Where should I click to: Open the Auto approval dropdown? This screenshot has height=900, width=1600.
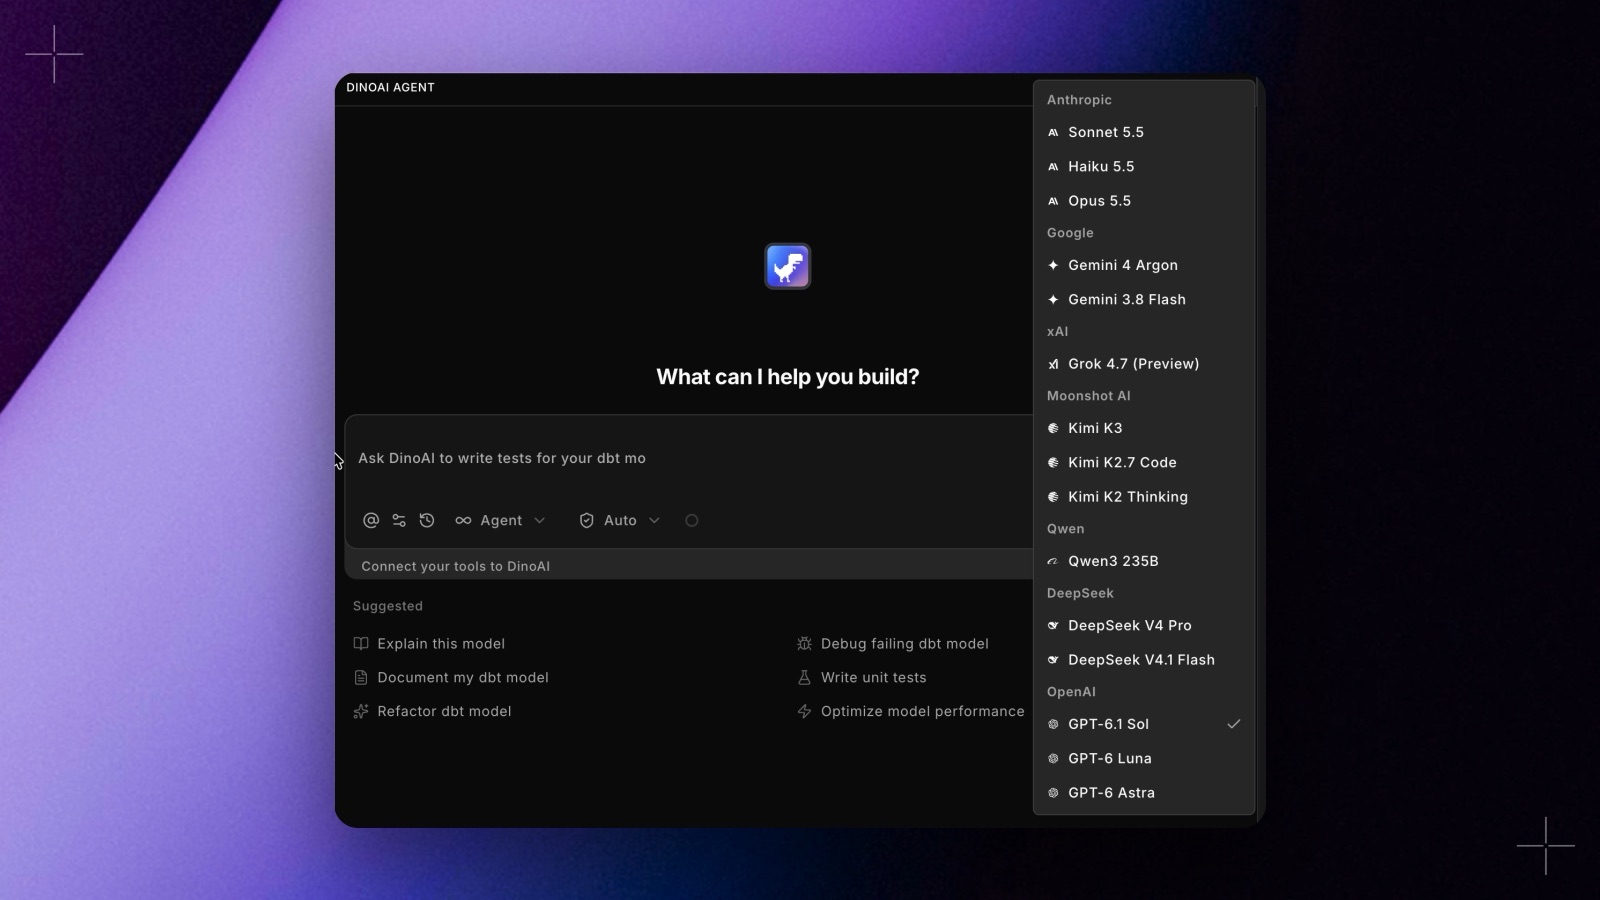(x=620, y=520)
